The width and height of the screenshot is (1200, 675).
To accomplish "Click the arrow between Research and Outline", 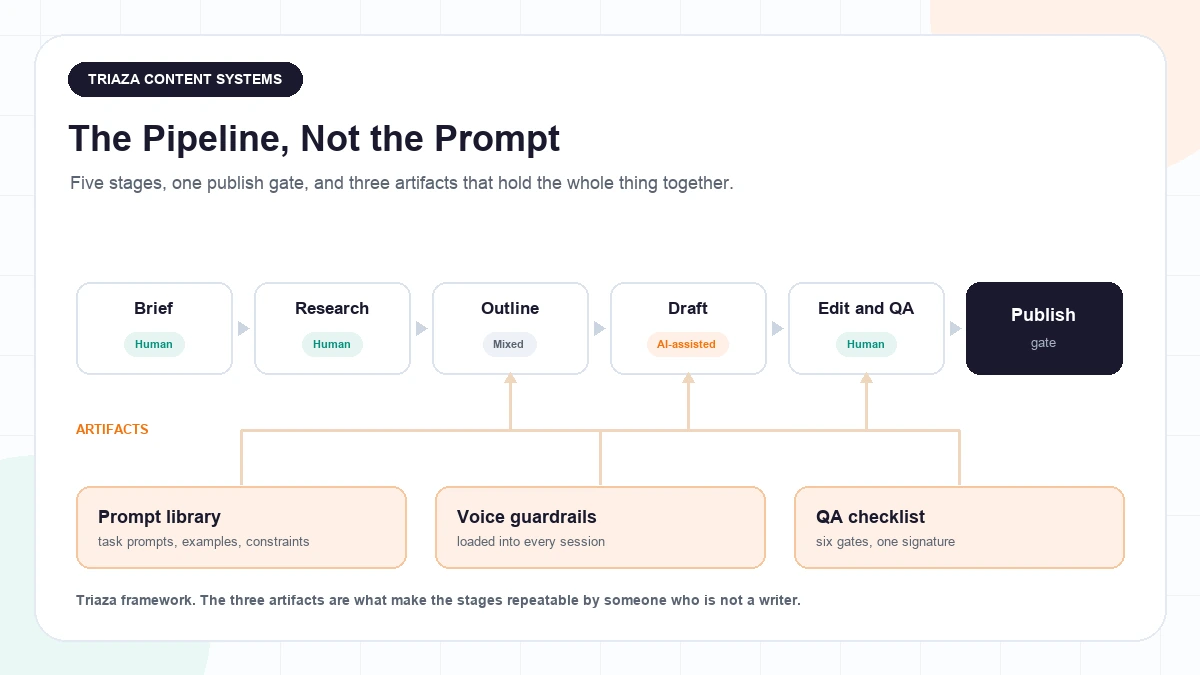I will tap(421, 328).
